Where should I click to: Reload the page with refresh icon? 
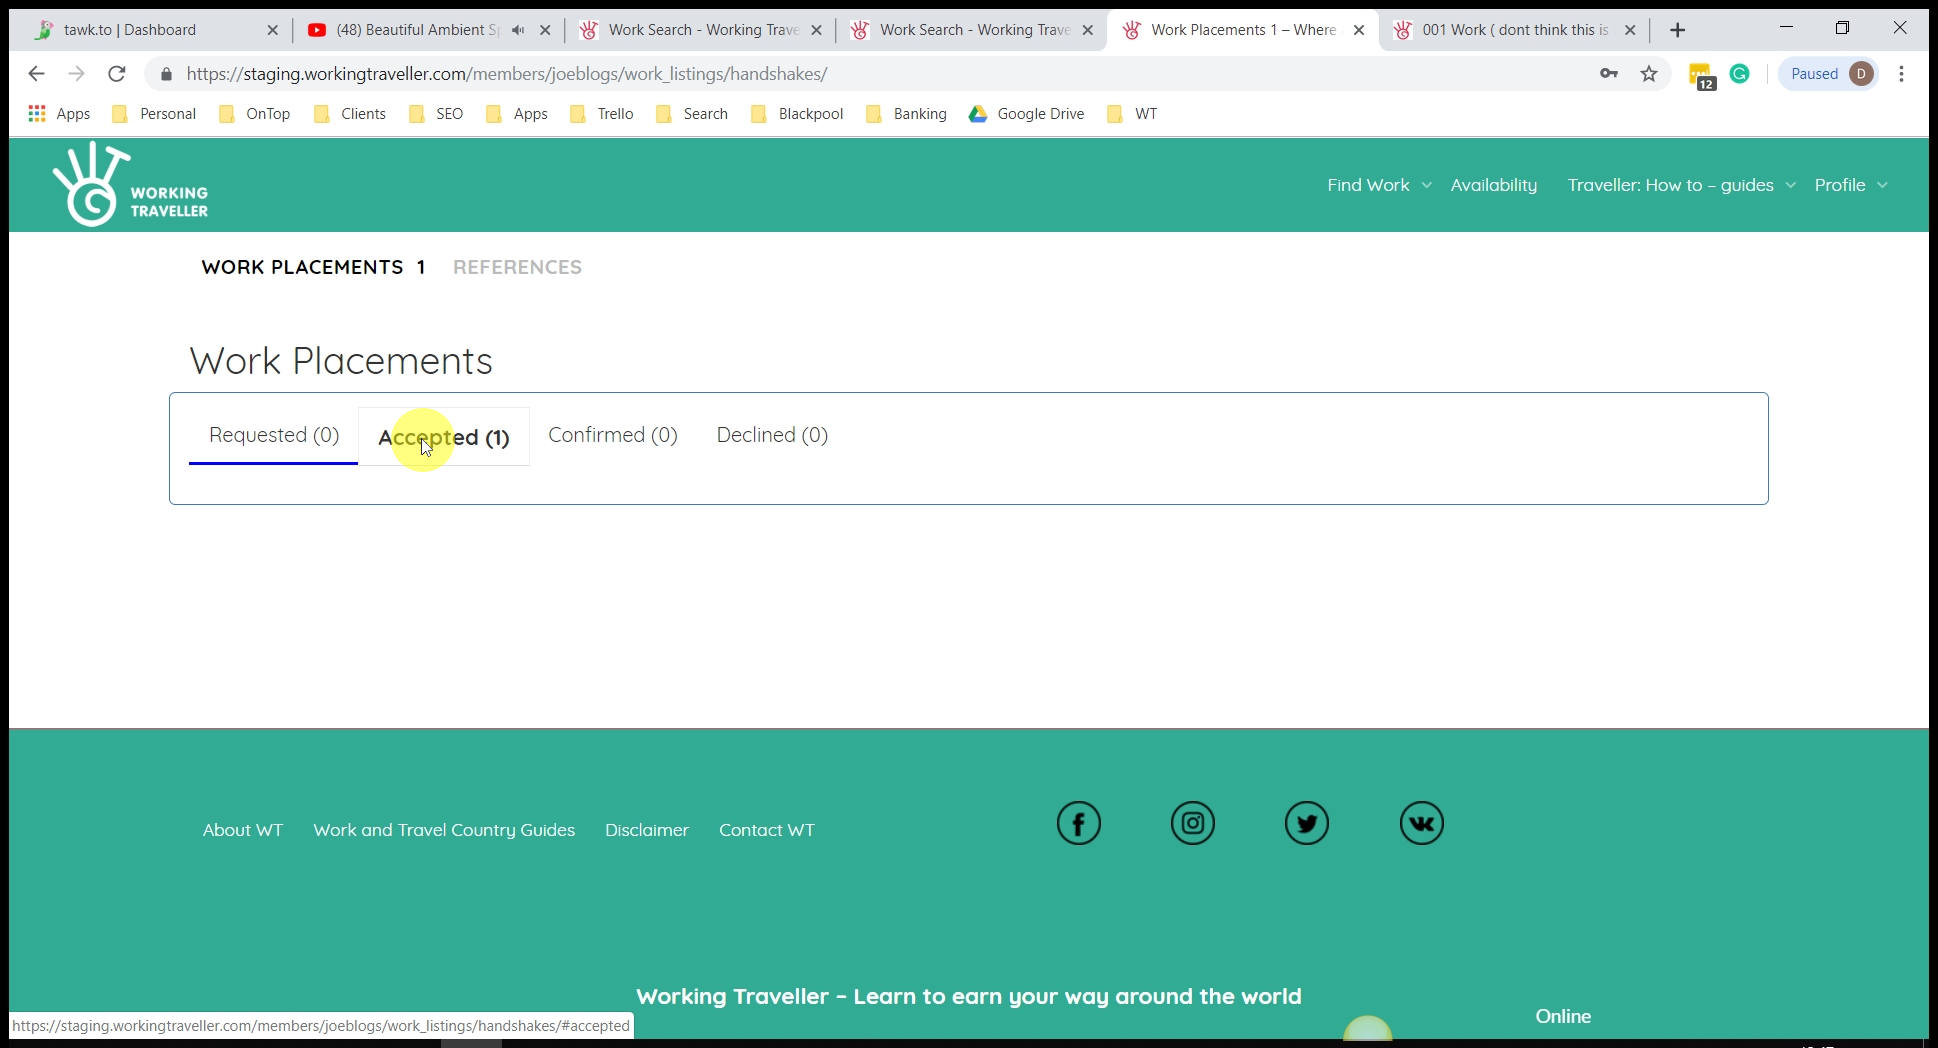117,74
